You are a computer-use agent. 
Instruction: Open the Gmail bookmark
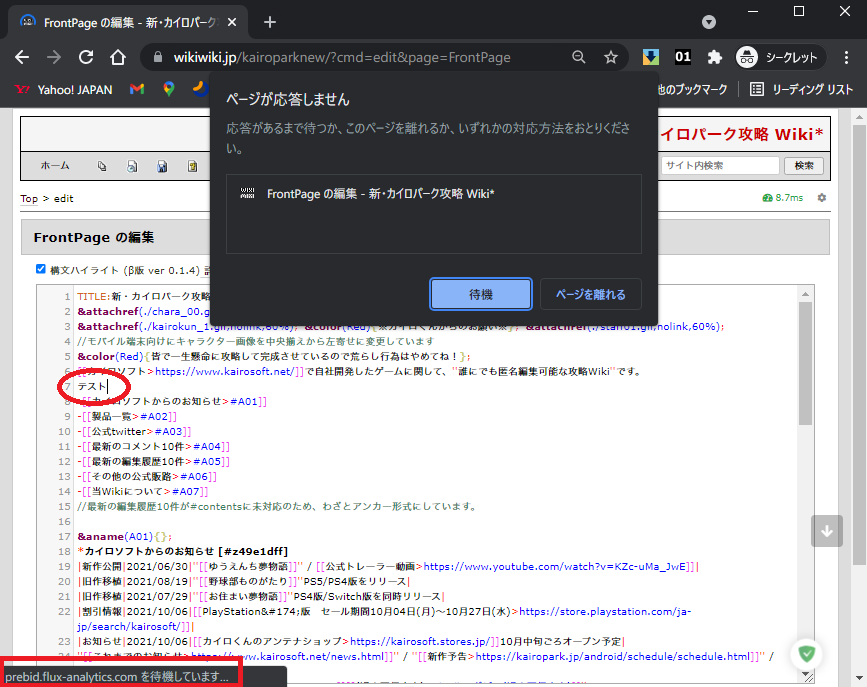point(137,89)
